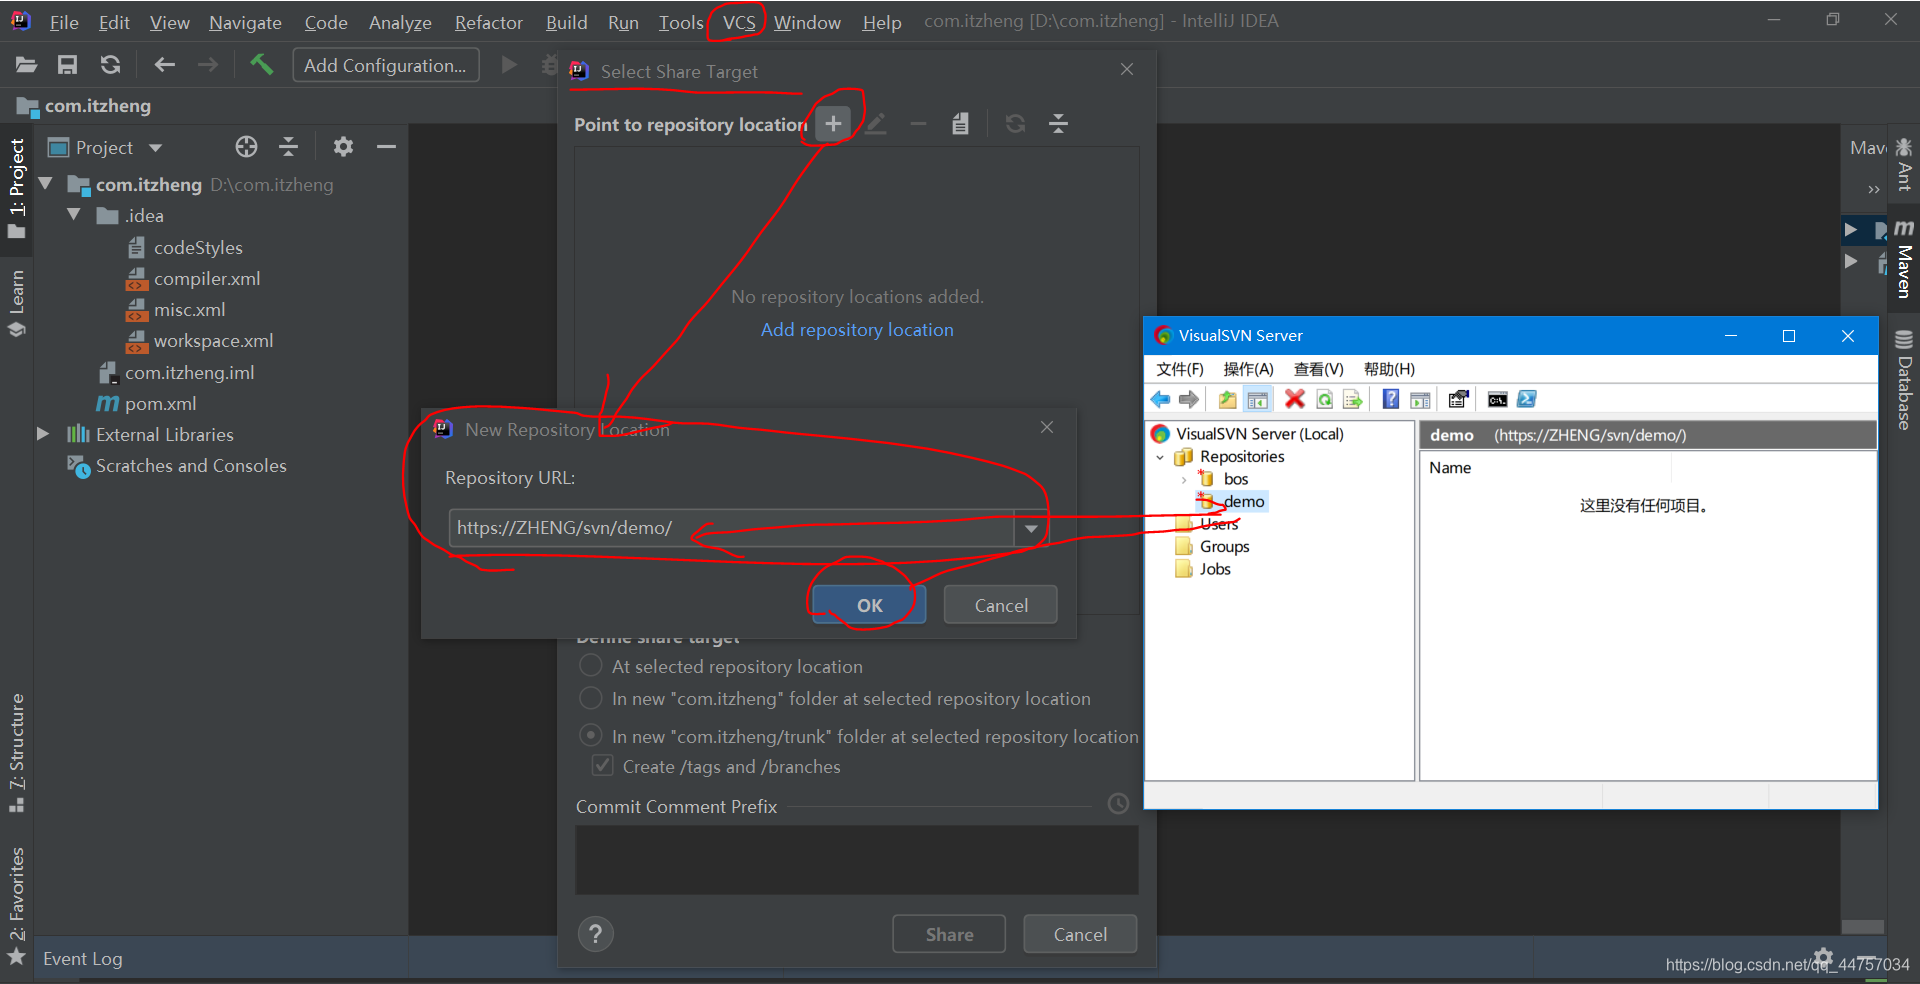Open the command prompt icon in VisualSVN toolbar
This screenshot has width=1920, height=984.
point(1497,400)
